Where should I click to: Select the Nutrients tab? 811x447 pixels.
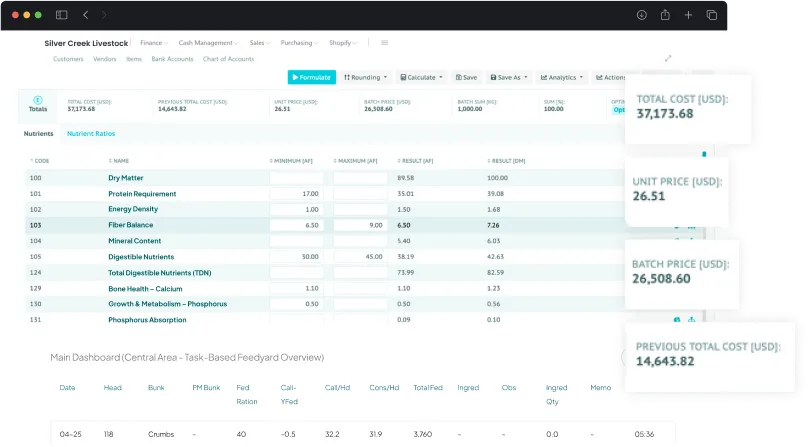[x=39, y=133]
